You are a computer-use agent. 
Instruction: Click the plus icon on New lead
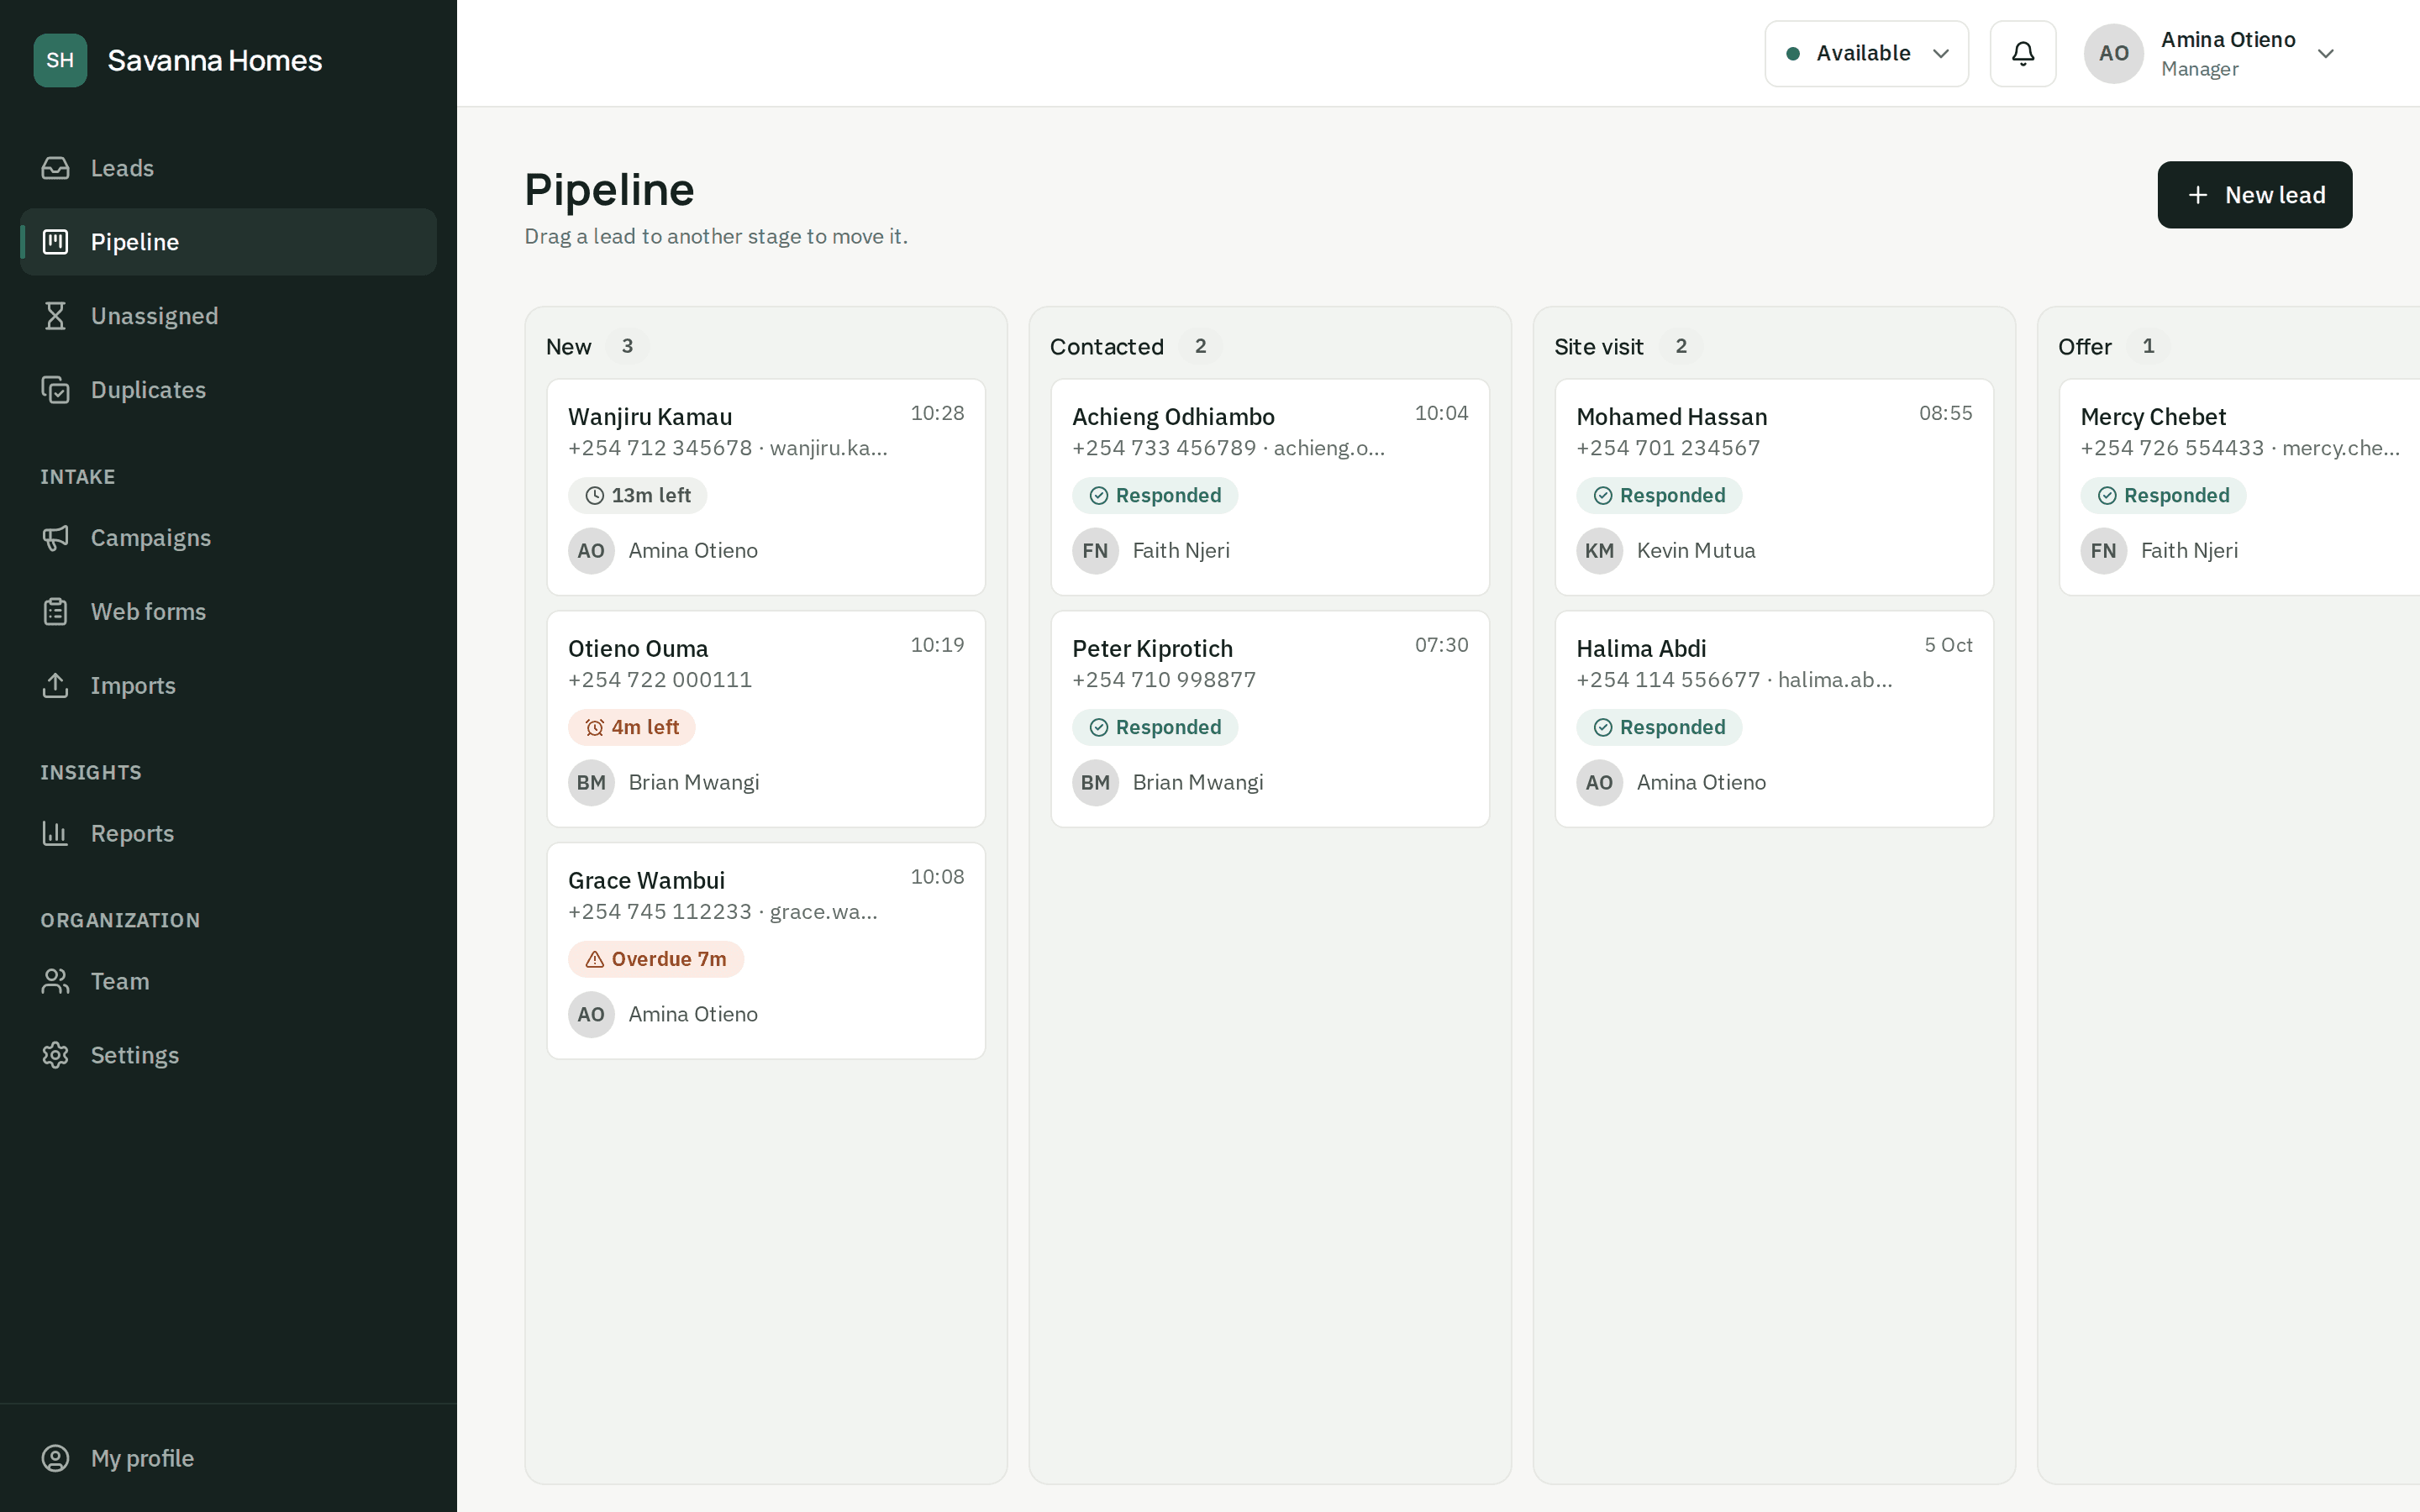[x=2197, y=195]
